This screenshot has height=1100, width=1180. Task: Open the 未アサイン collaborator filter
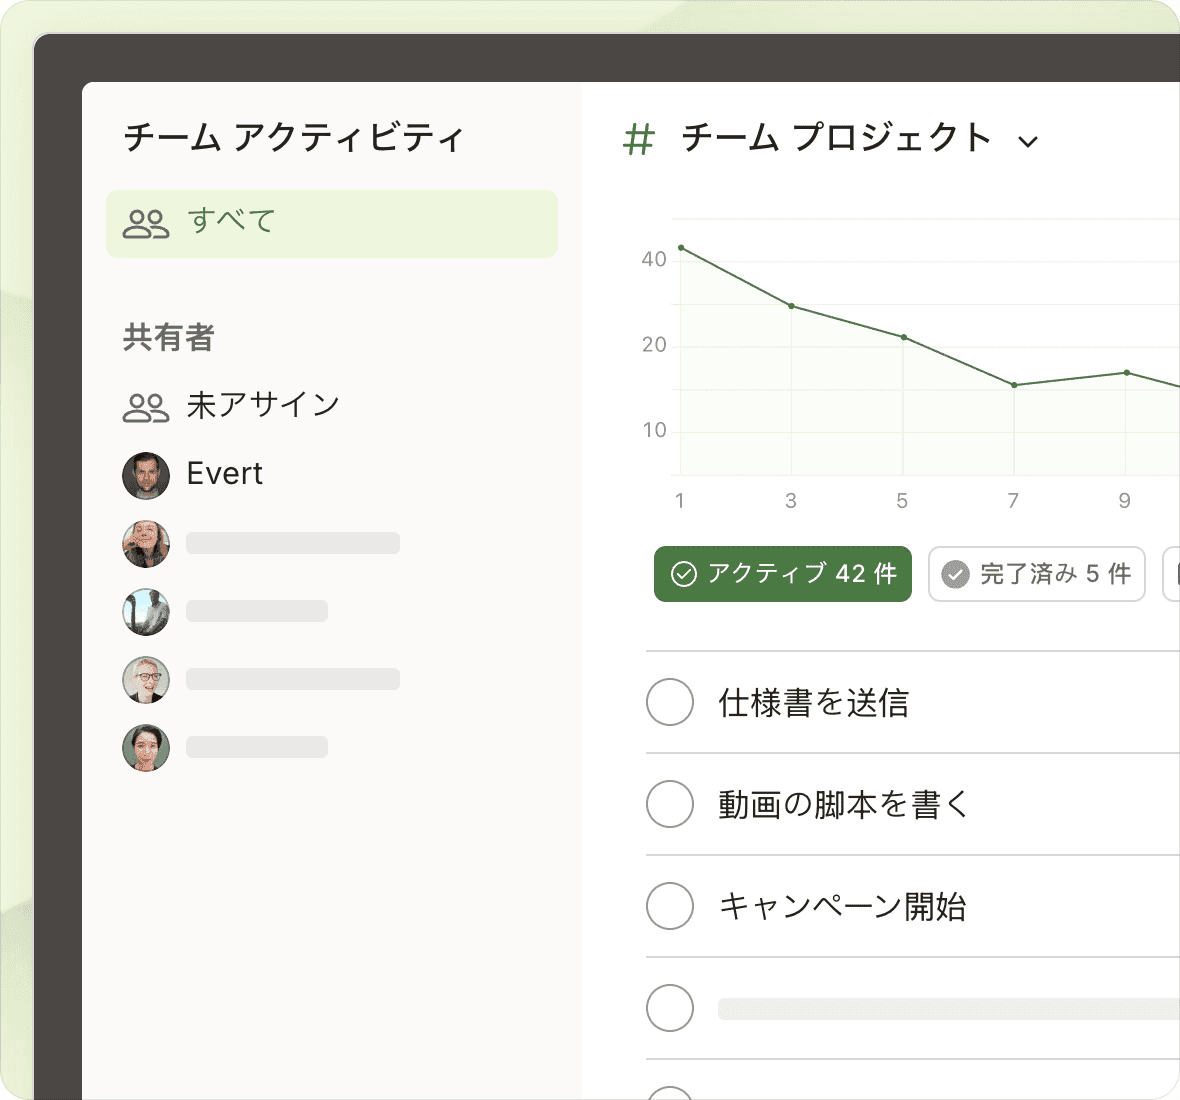(x=263, y=405)
